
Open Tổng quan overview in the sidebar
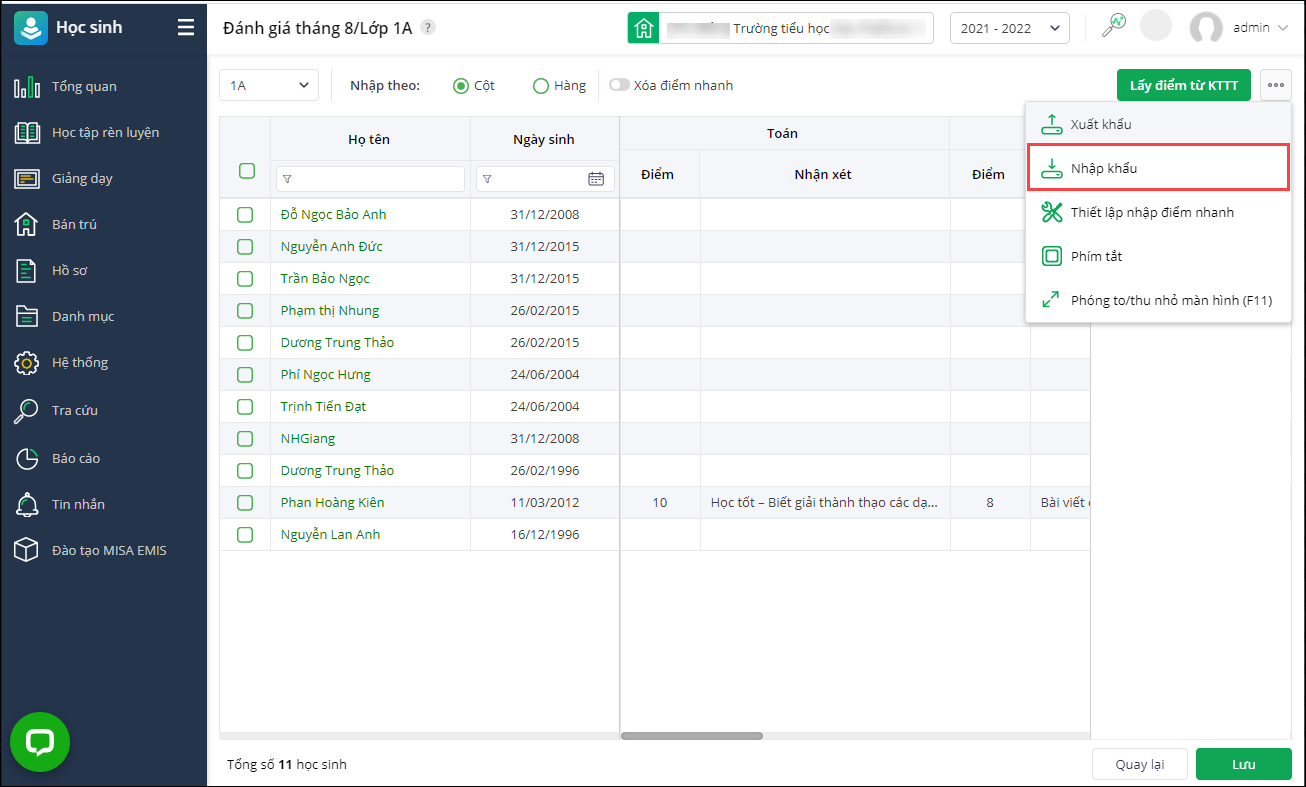pyautogui.click(x=84, y=87)
